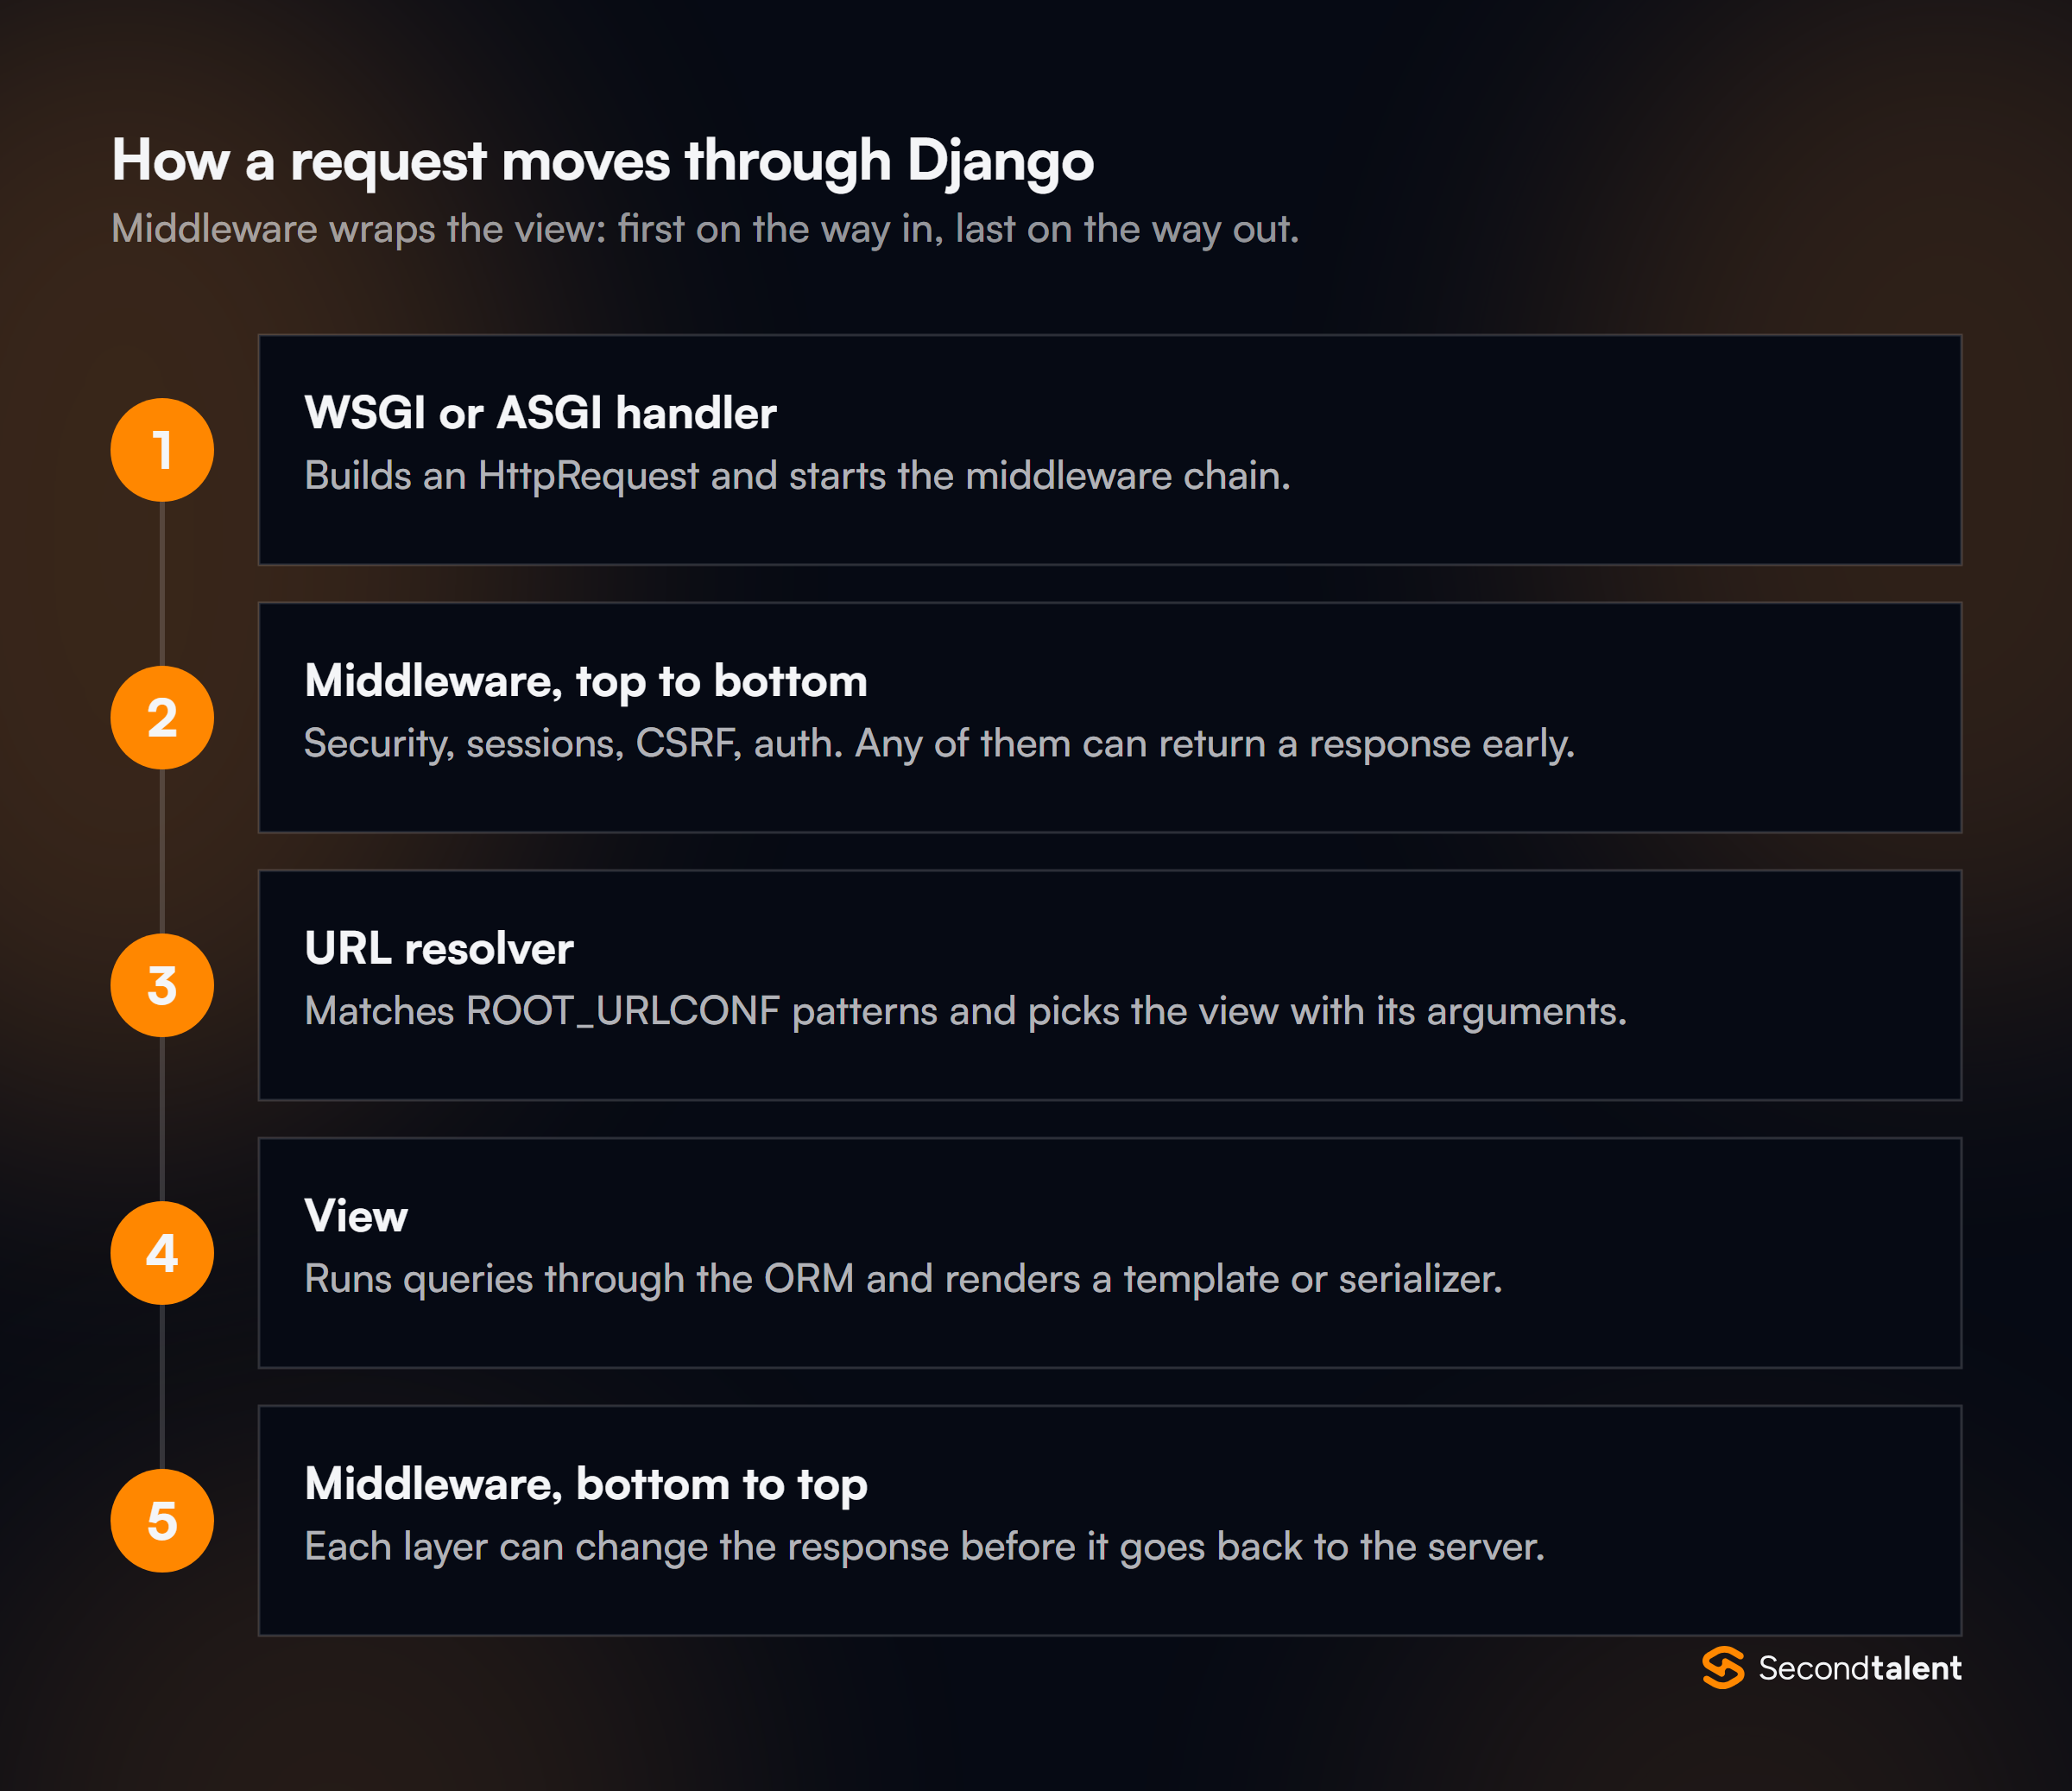This screenshot has width=2072, height=1791.
Task: Select the 'URL resolver' title
Action: pos(439,948)
